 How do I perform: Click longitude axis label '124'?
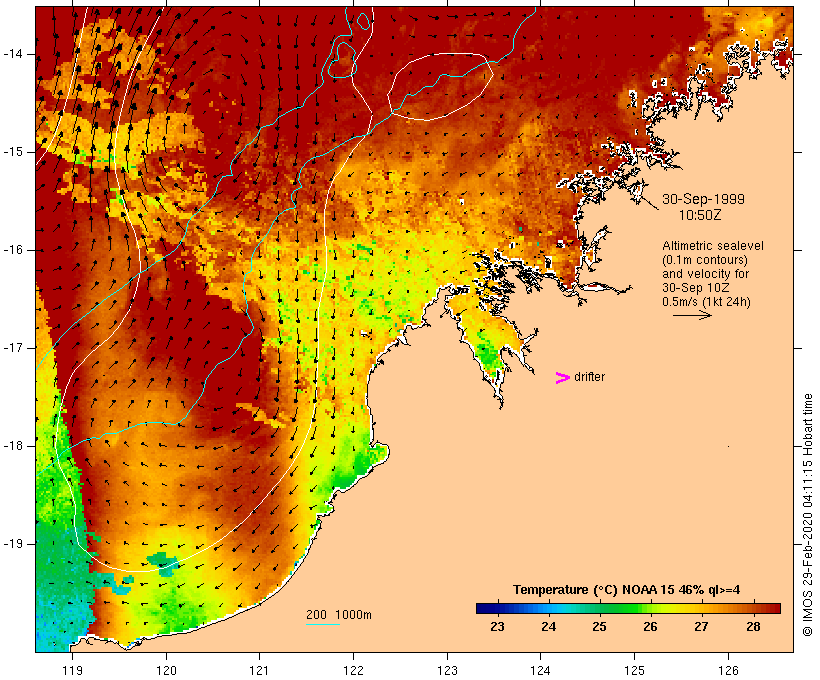540,670
